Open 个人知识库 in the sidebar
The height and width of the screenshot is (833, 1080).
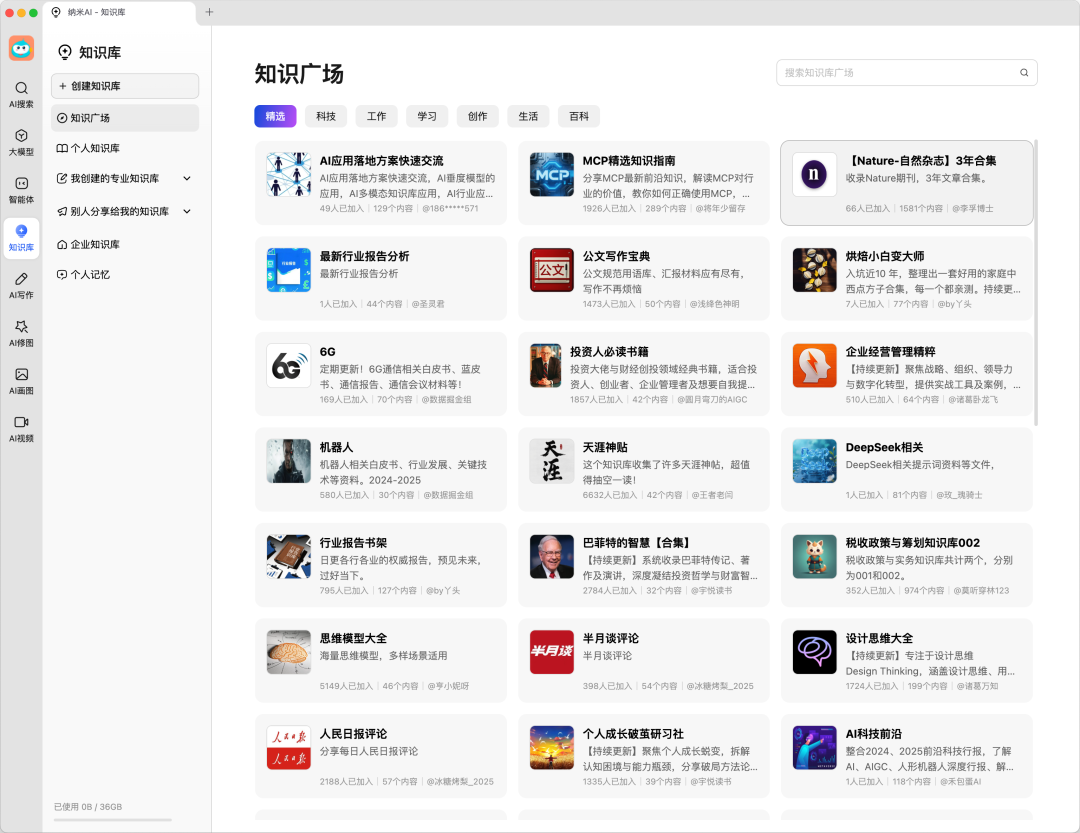click(x=95, y=148)
